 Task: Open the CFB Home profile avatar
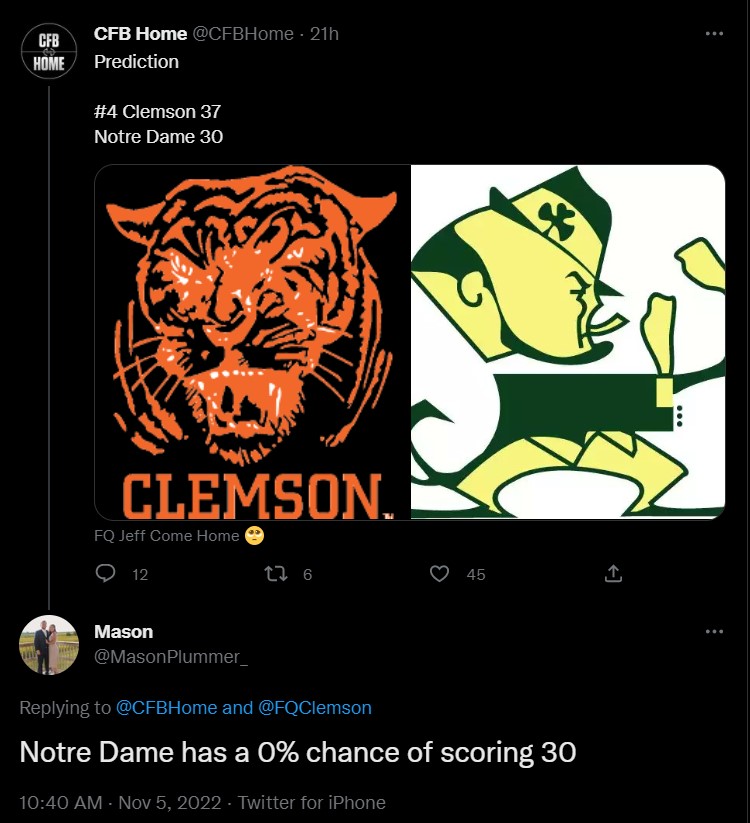49,49
